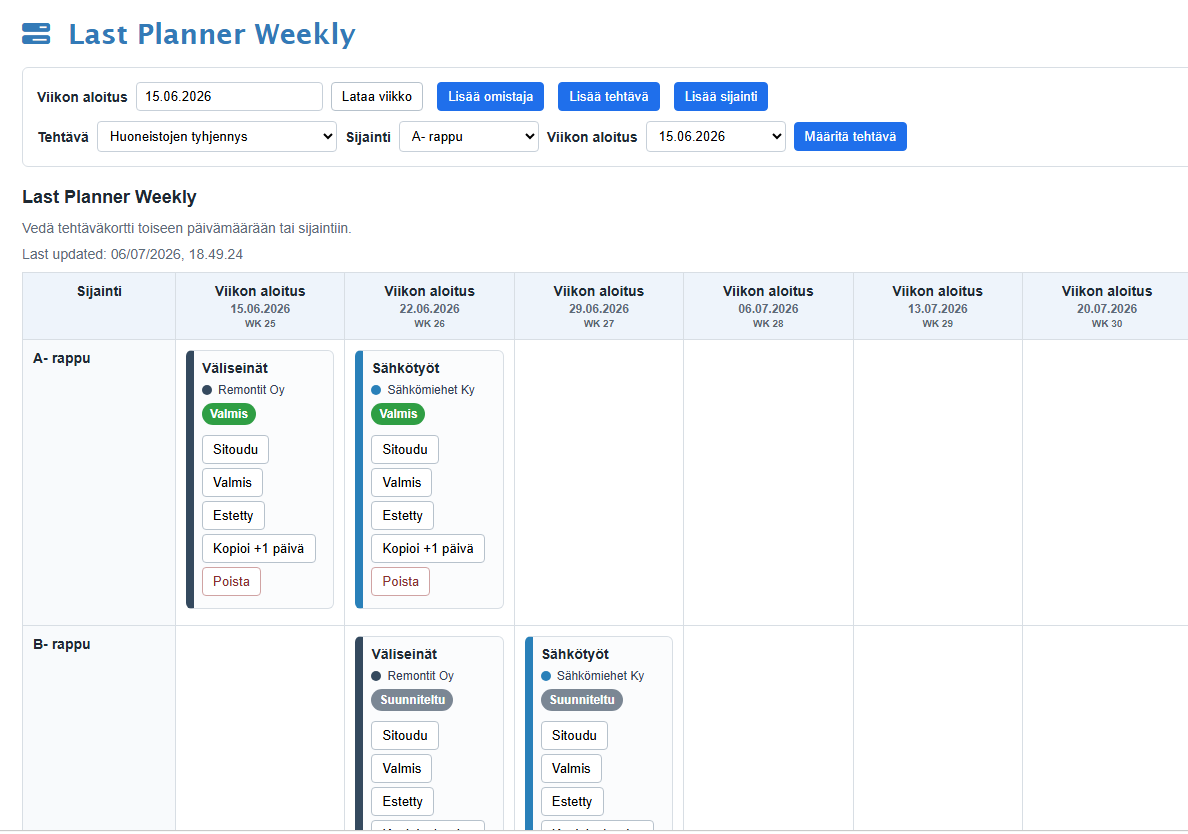This screenshot has height=834, width=1188.
Task: Click the Lataa viikko button
Action: point(377,96)
